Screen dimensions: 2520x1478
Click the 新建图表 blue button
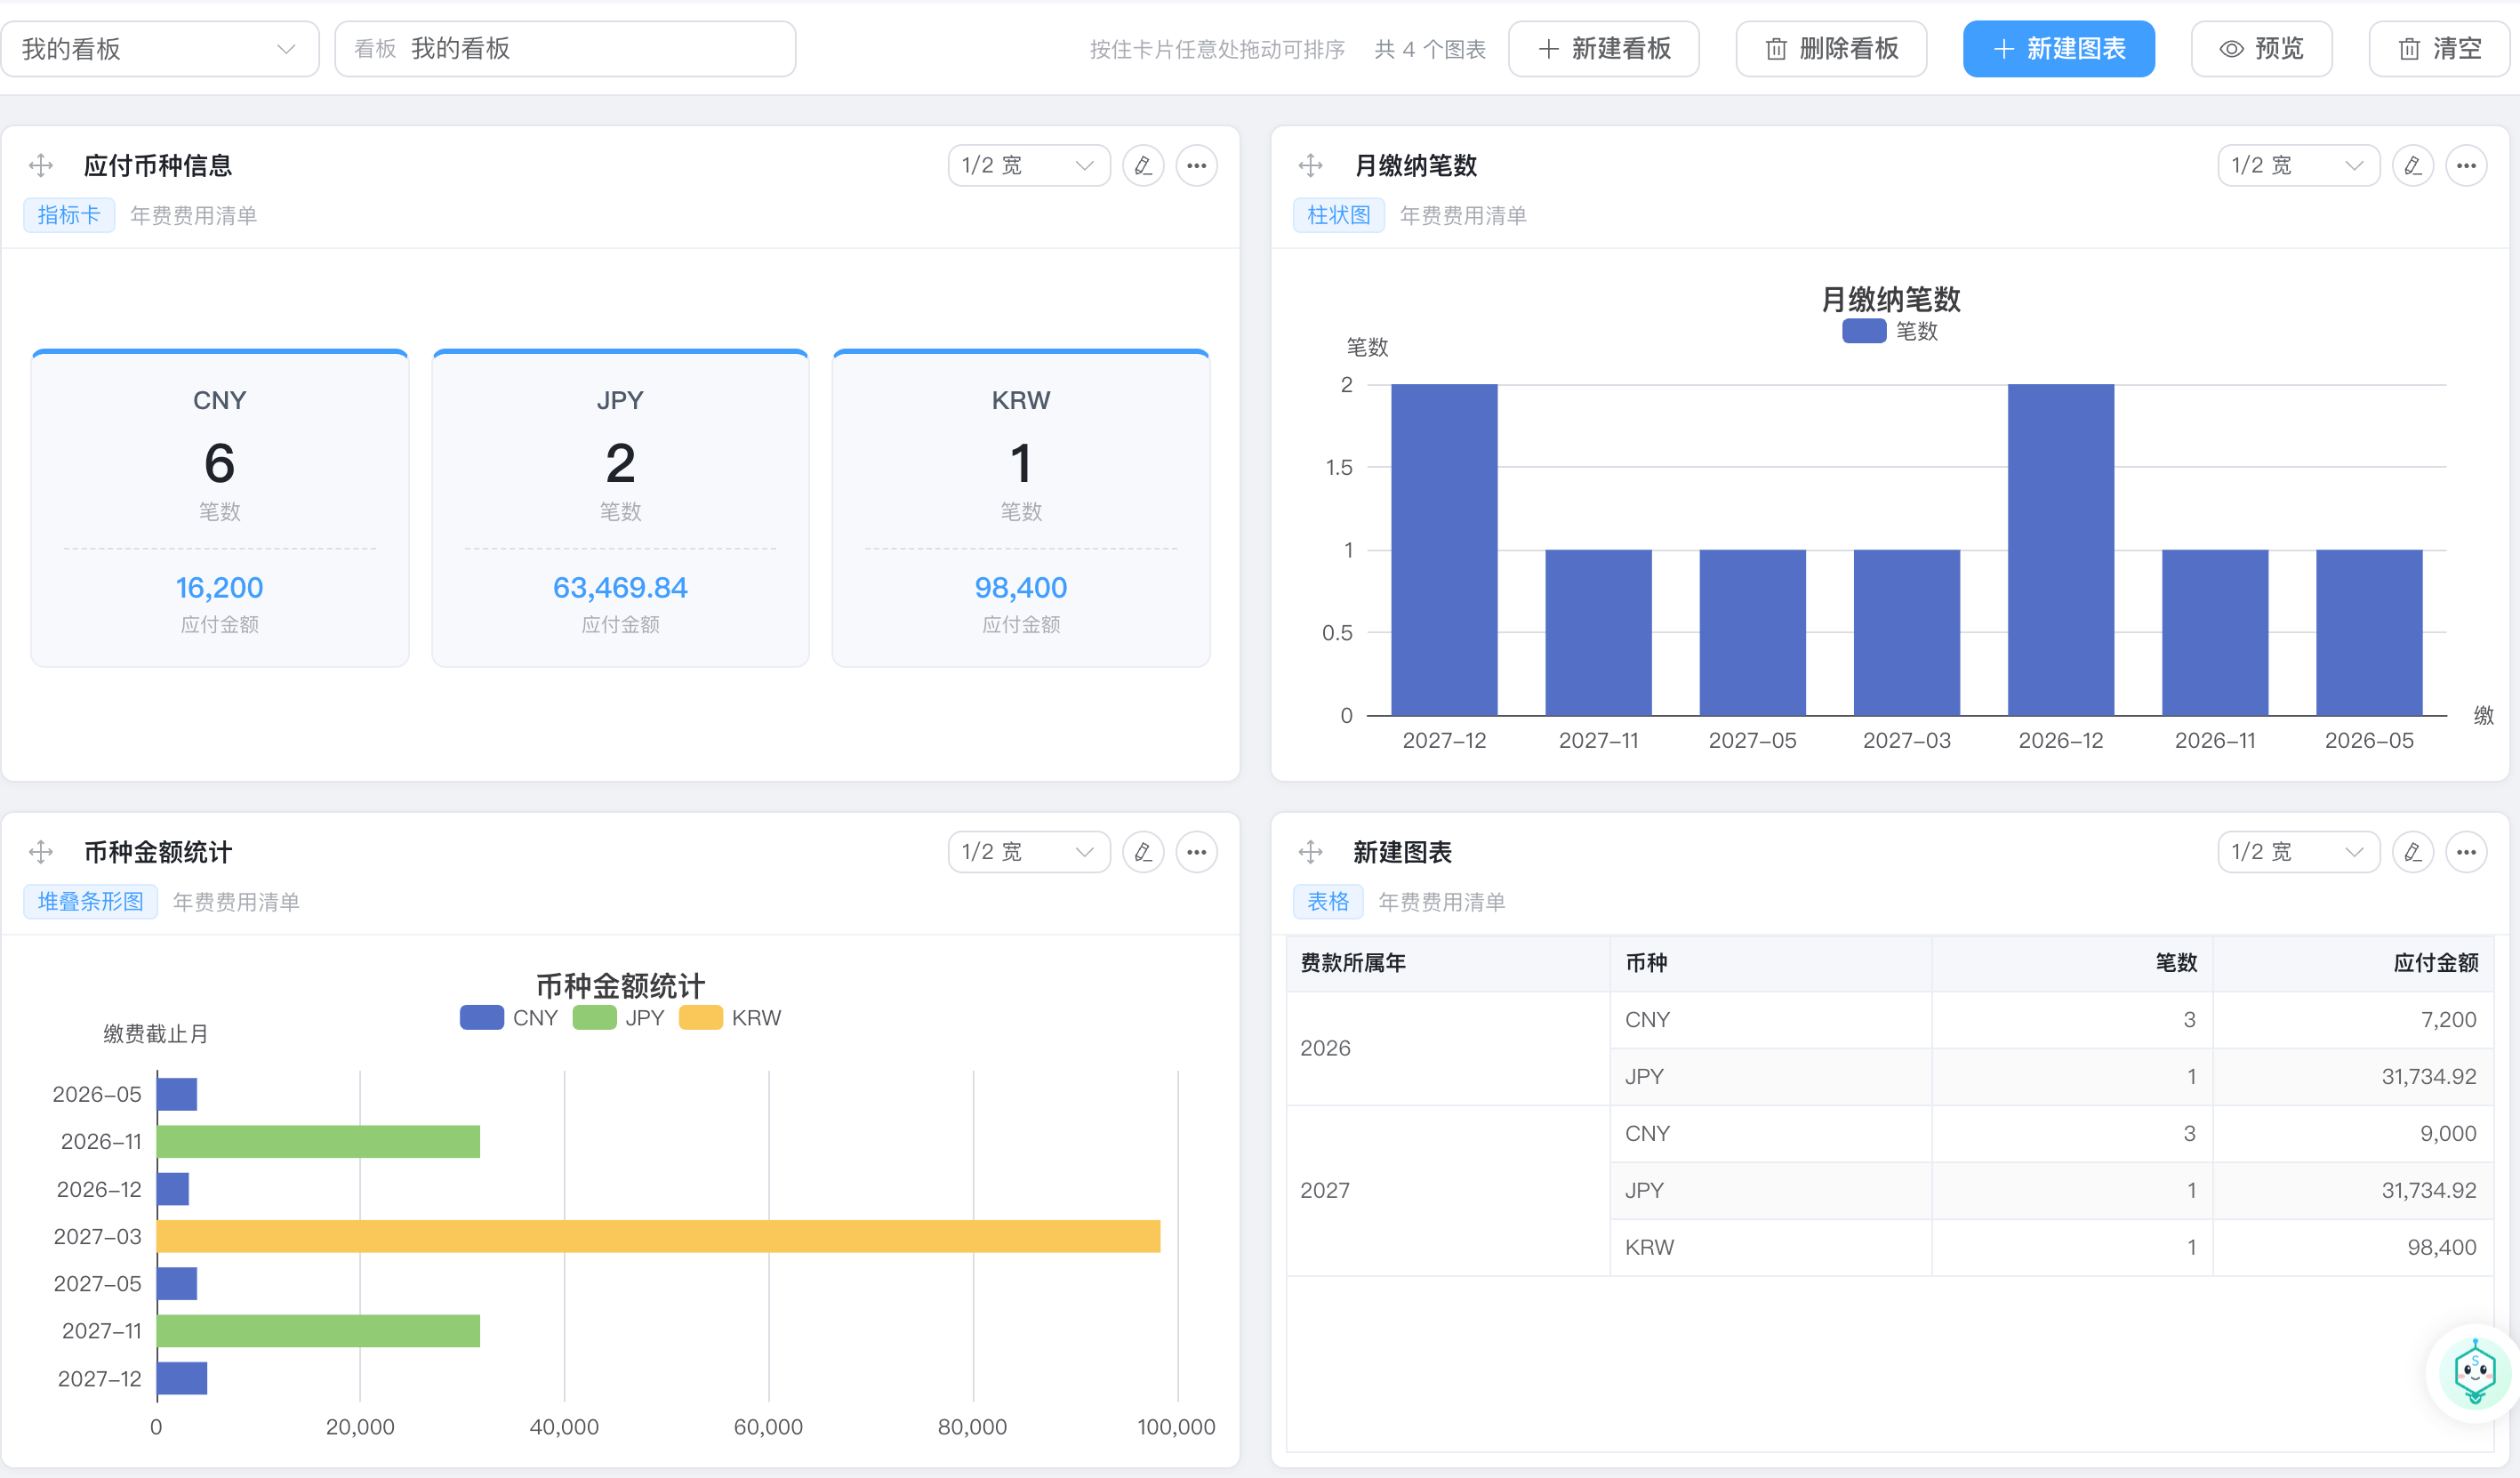coord(2058,49)
